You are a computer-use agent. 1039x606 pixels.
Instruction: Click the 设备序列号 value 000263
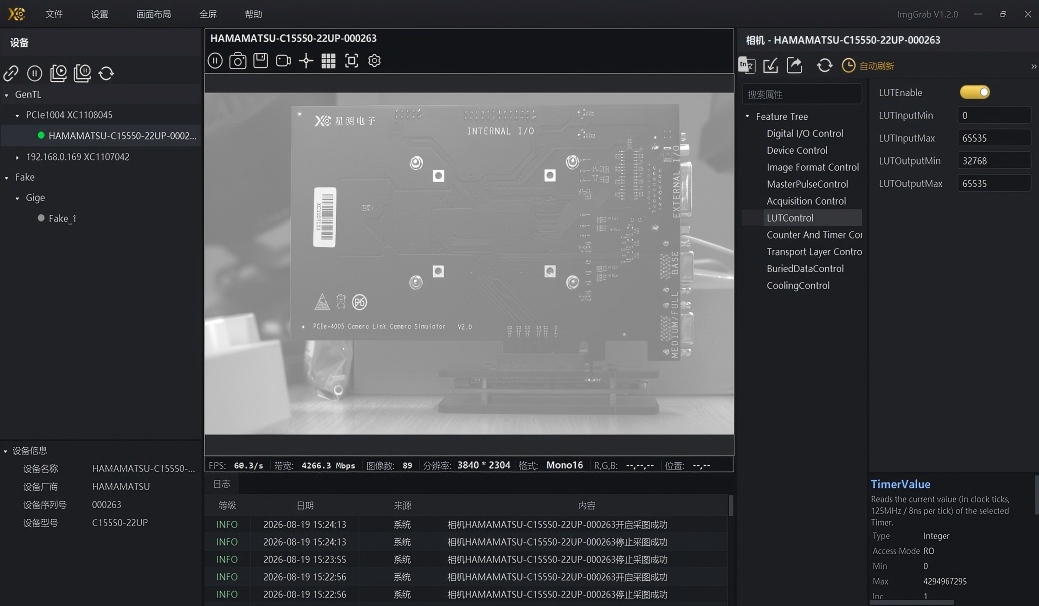[107, 505]
